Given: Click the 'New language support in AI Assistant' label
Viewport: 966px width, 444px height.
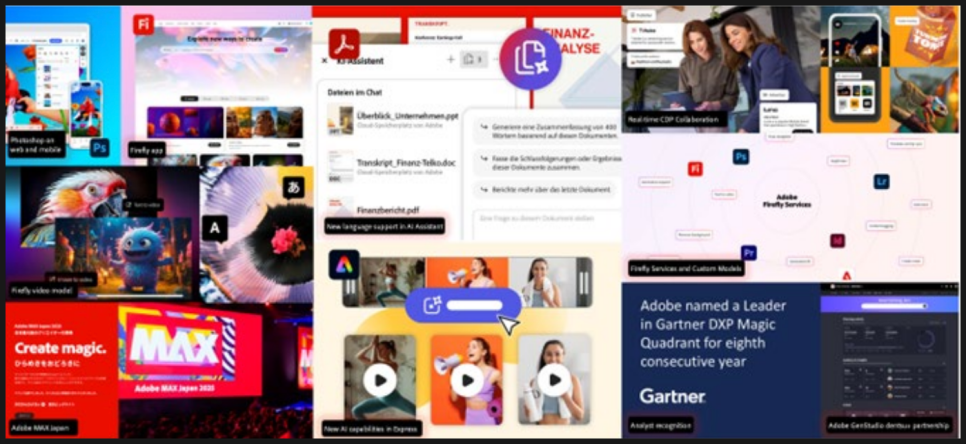Looking at the screenshot, I should pyautogui.click(x=384, y=227).
